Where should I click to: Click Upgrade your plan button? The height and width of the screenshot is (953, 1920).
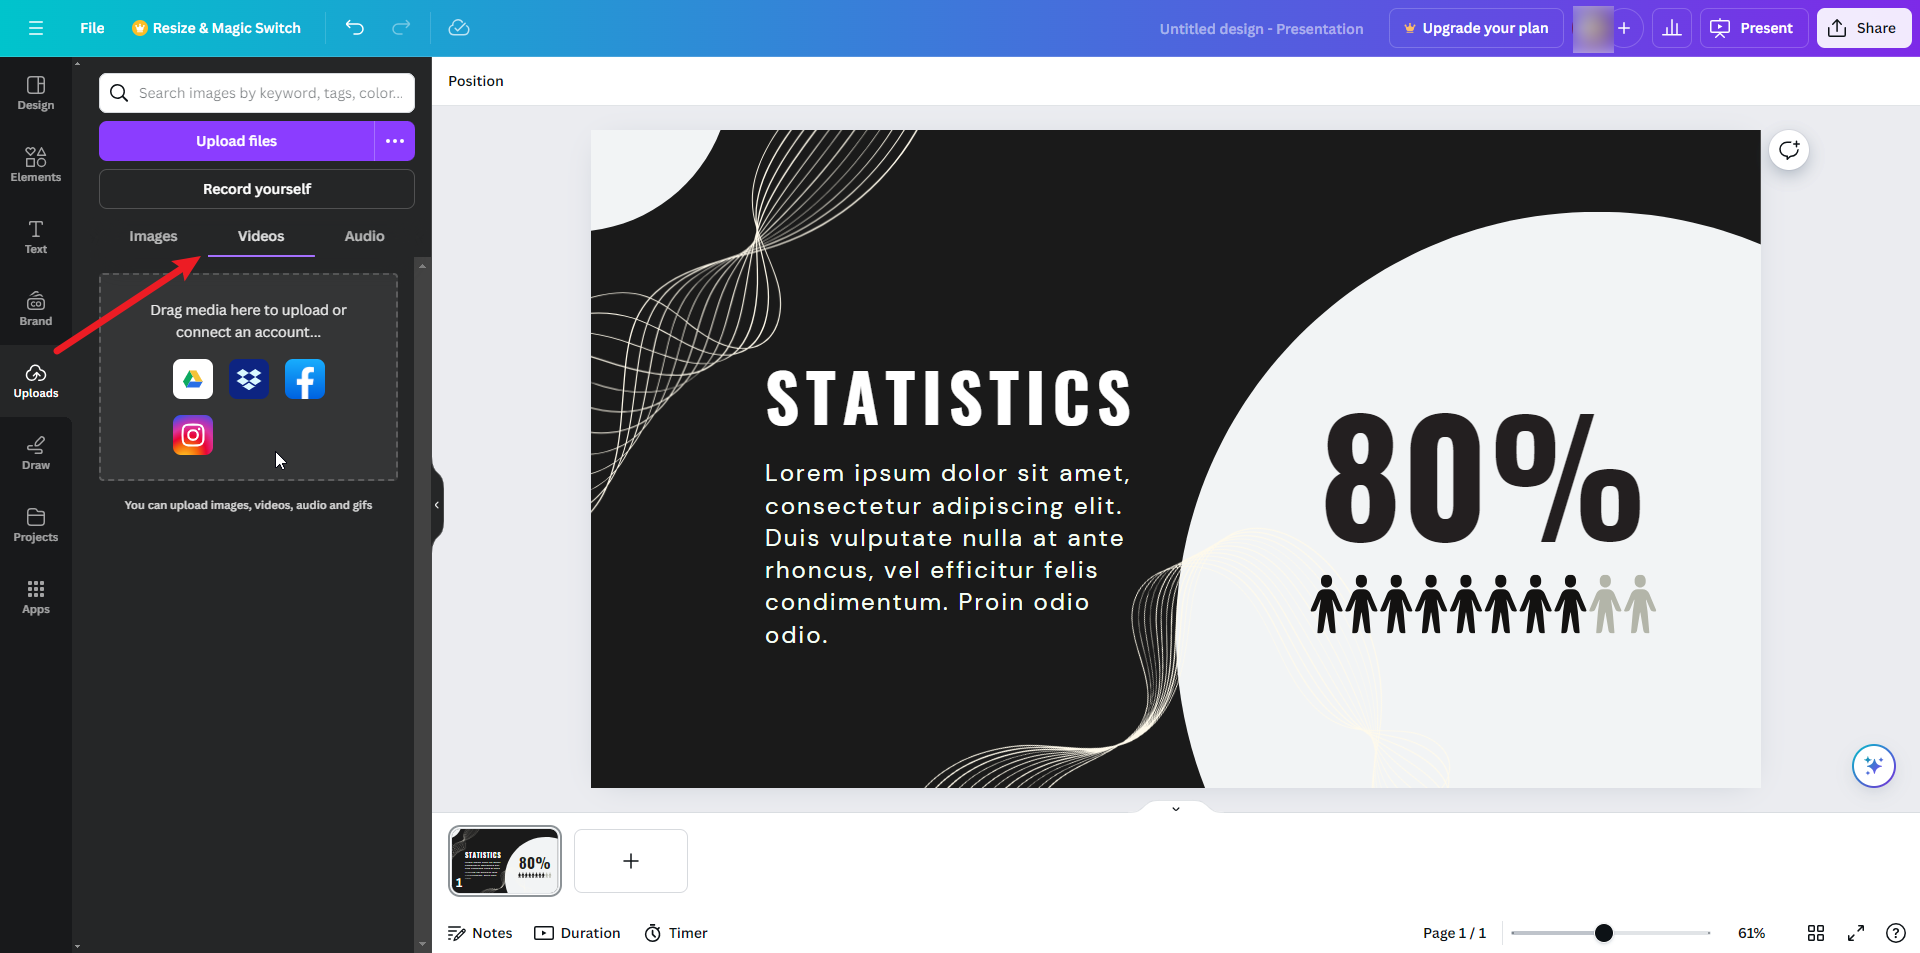tap(1476, 28)
